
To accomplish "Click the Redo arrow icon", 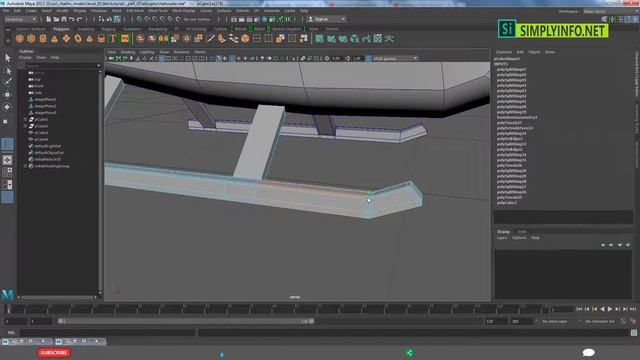I will coord(79,19).
